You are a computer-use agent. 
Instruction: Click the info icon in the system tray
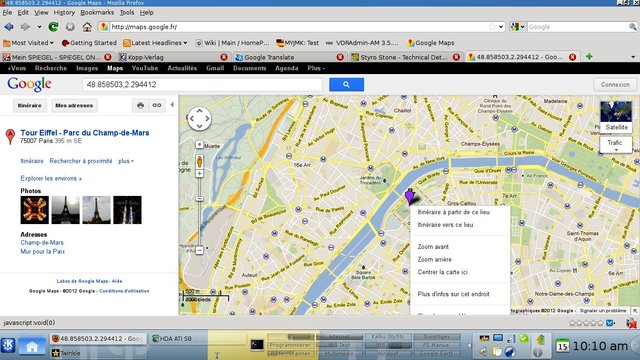coord(538,352)
